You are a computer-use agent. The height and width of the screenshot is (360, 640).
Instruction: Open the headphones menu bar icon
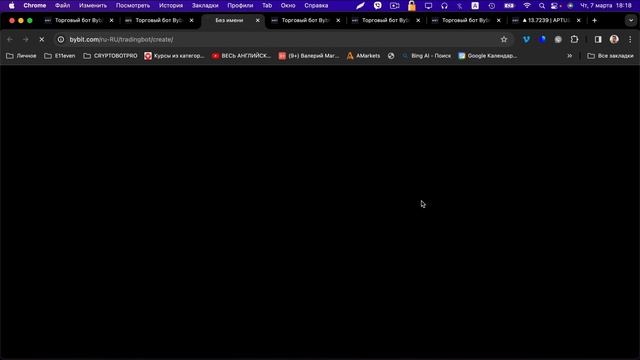(x=444, y=6)
